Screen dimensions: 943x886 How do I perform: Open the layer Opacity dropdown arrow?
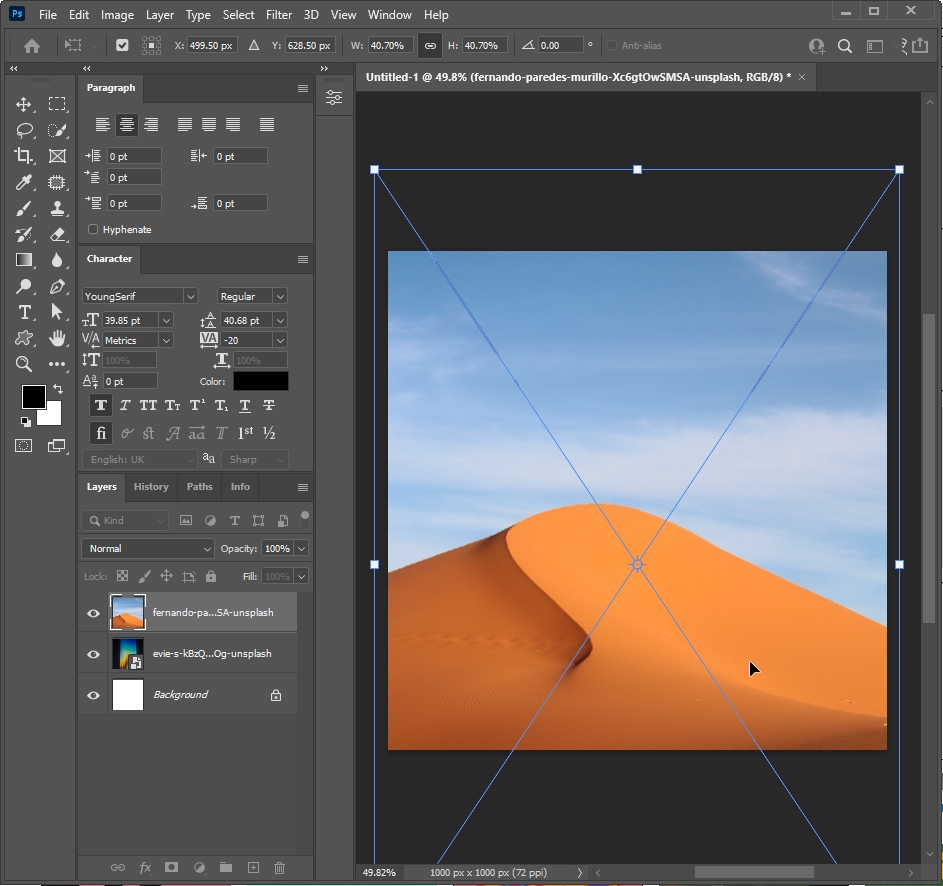(x=301, y=549)
